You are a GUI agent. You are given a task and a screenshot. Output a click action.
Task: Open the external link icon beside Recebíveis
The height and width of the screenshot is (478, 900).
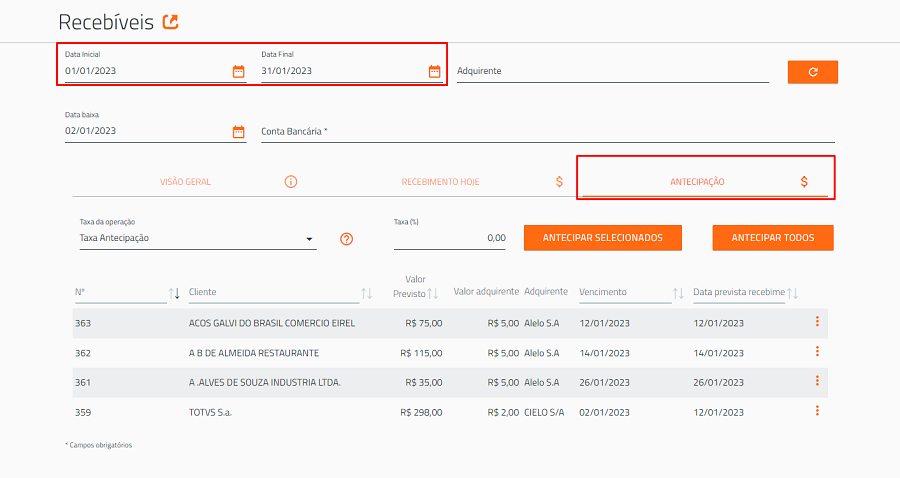tap(170, 22)
